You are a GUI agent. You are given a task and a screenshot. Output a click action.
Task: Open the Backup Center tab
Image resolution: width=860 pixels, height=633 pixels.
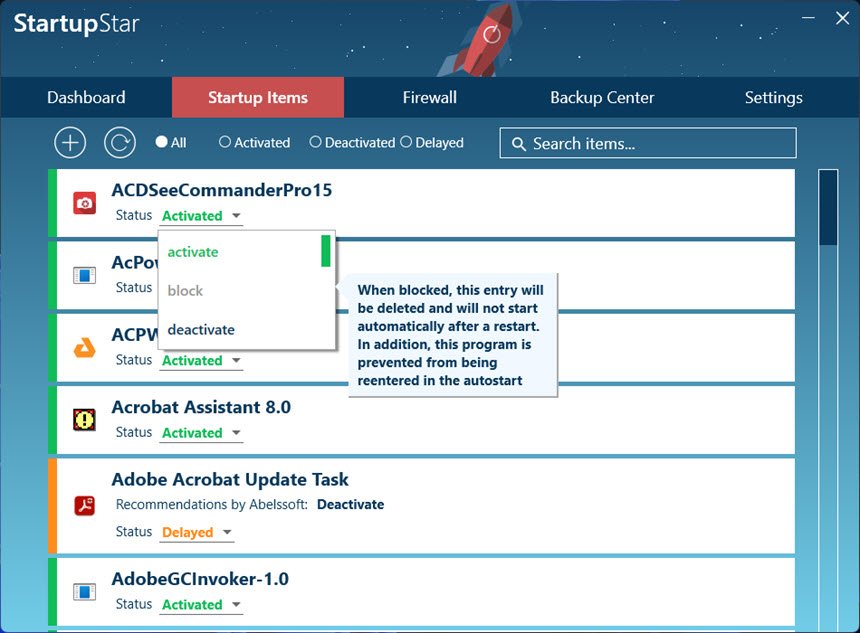602,97
